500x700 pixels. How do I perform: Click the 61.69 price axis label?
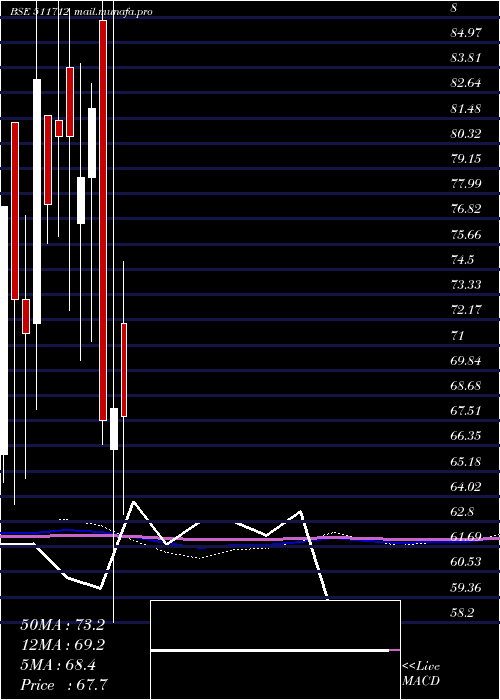point(466,537)
